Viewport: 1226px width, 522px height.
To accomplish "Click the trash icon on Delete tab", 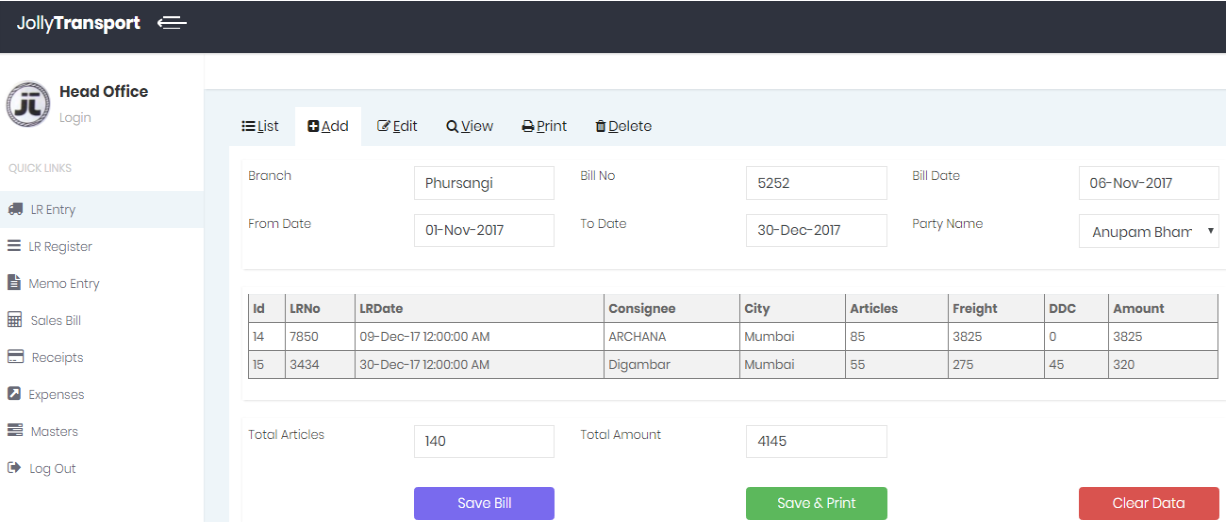I will click(x=600, y=126).
